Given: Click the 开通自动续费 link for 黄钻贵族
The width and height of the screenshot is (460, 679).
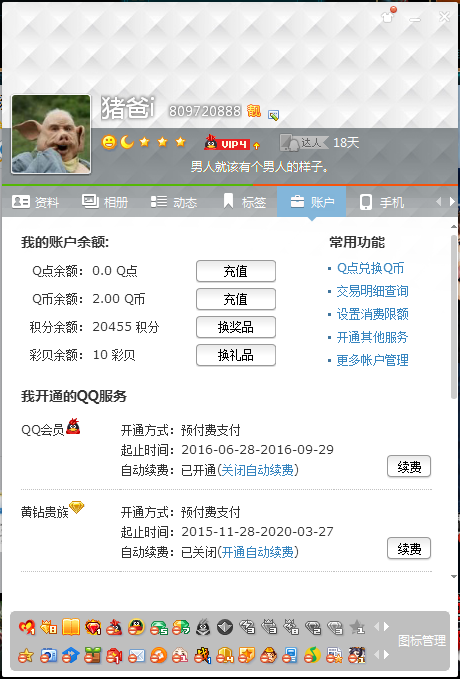Looking at the screenshot, I should click(258, 552).
